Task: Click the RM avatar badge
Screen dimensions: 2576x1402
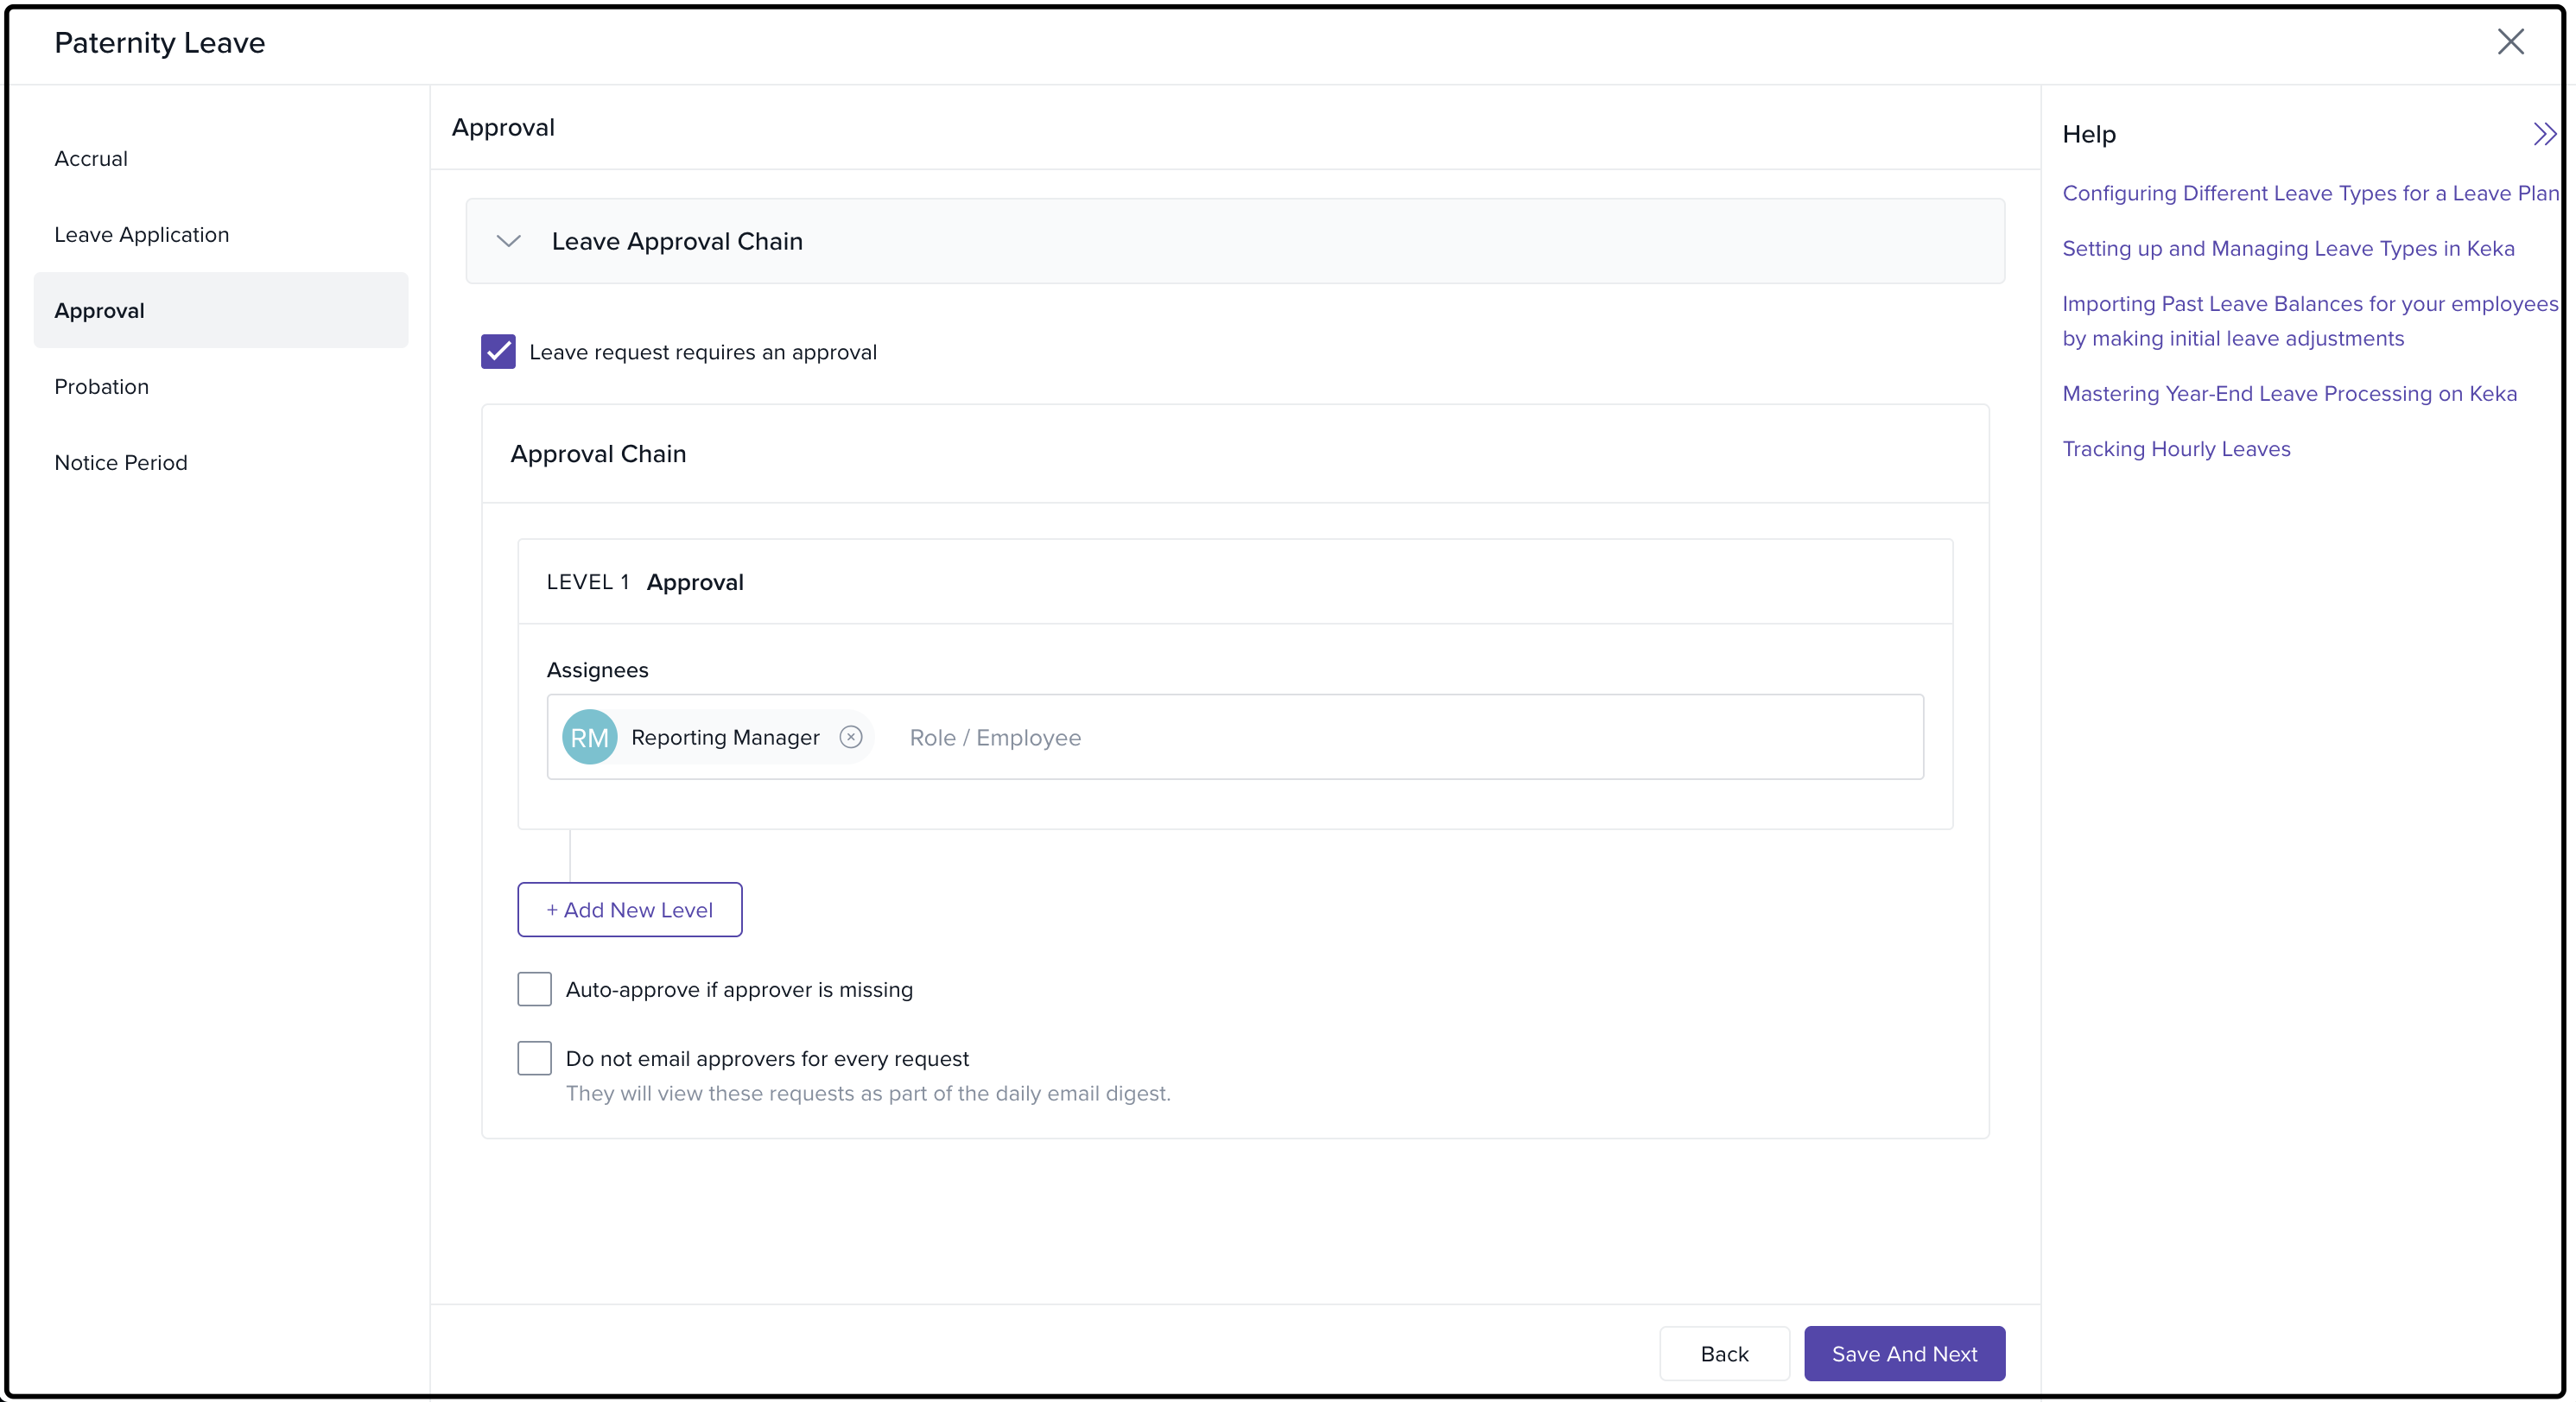Action: tap(589, 737)
